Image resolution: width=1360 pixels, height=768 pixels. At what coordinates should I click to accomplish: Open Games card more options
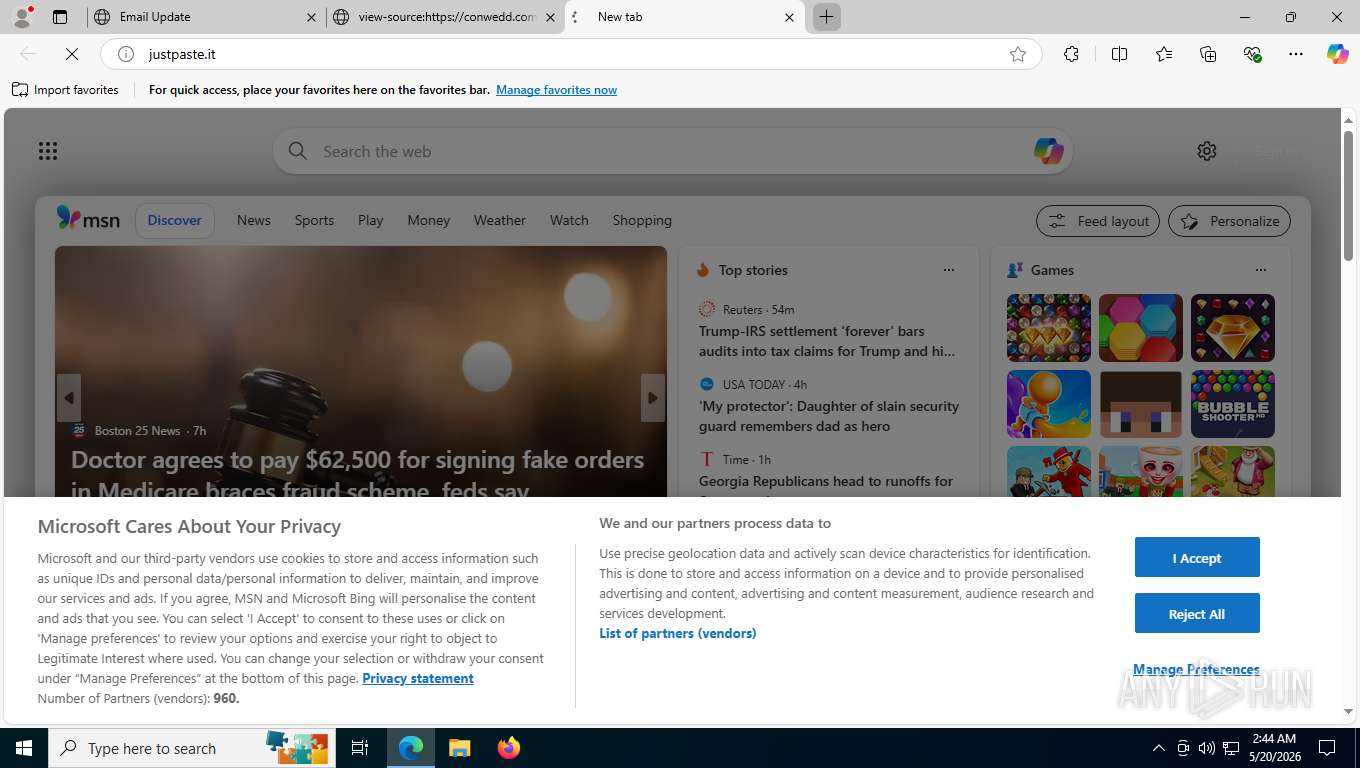tap(1261, 270)
